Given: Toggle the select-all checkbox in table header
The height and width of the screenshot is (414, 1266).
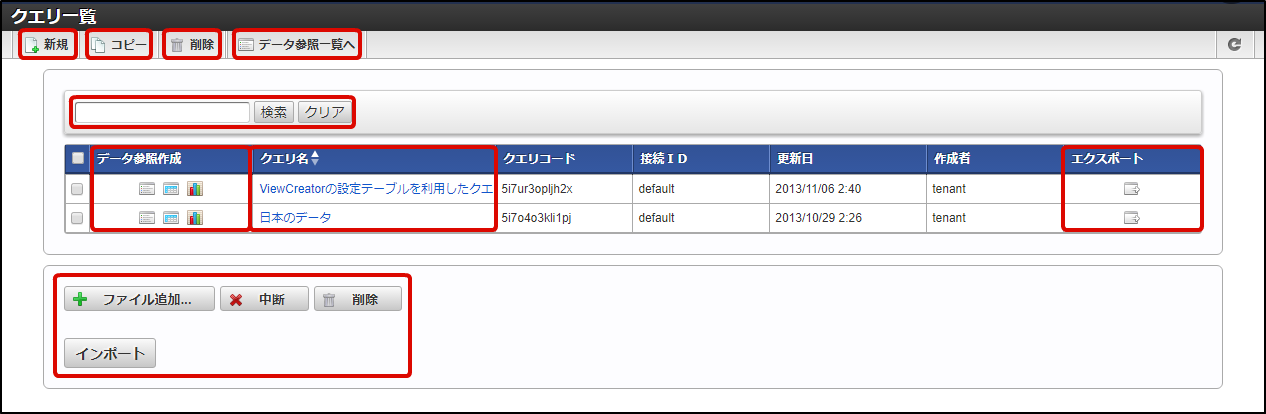Looking at the screenshot, I should [78, 158].
